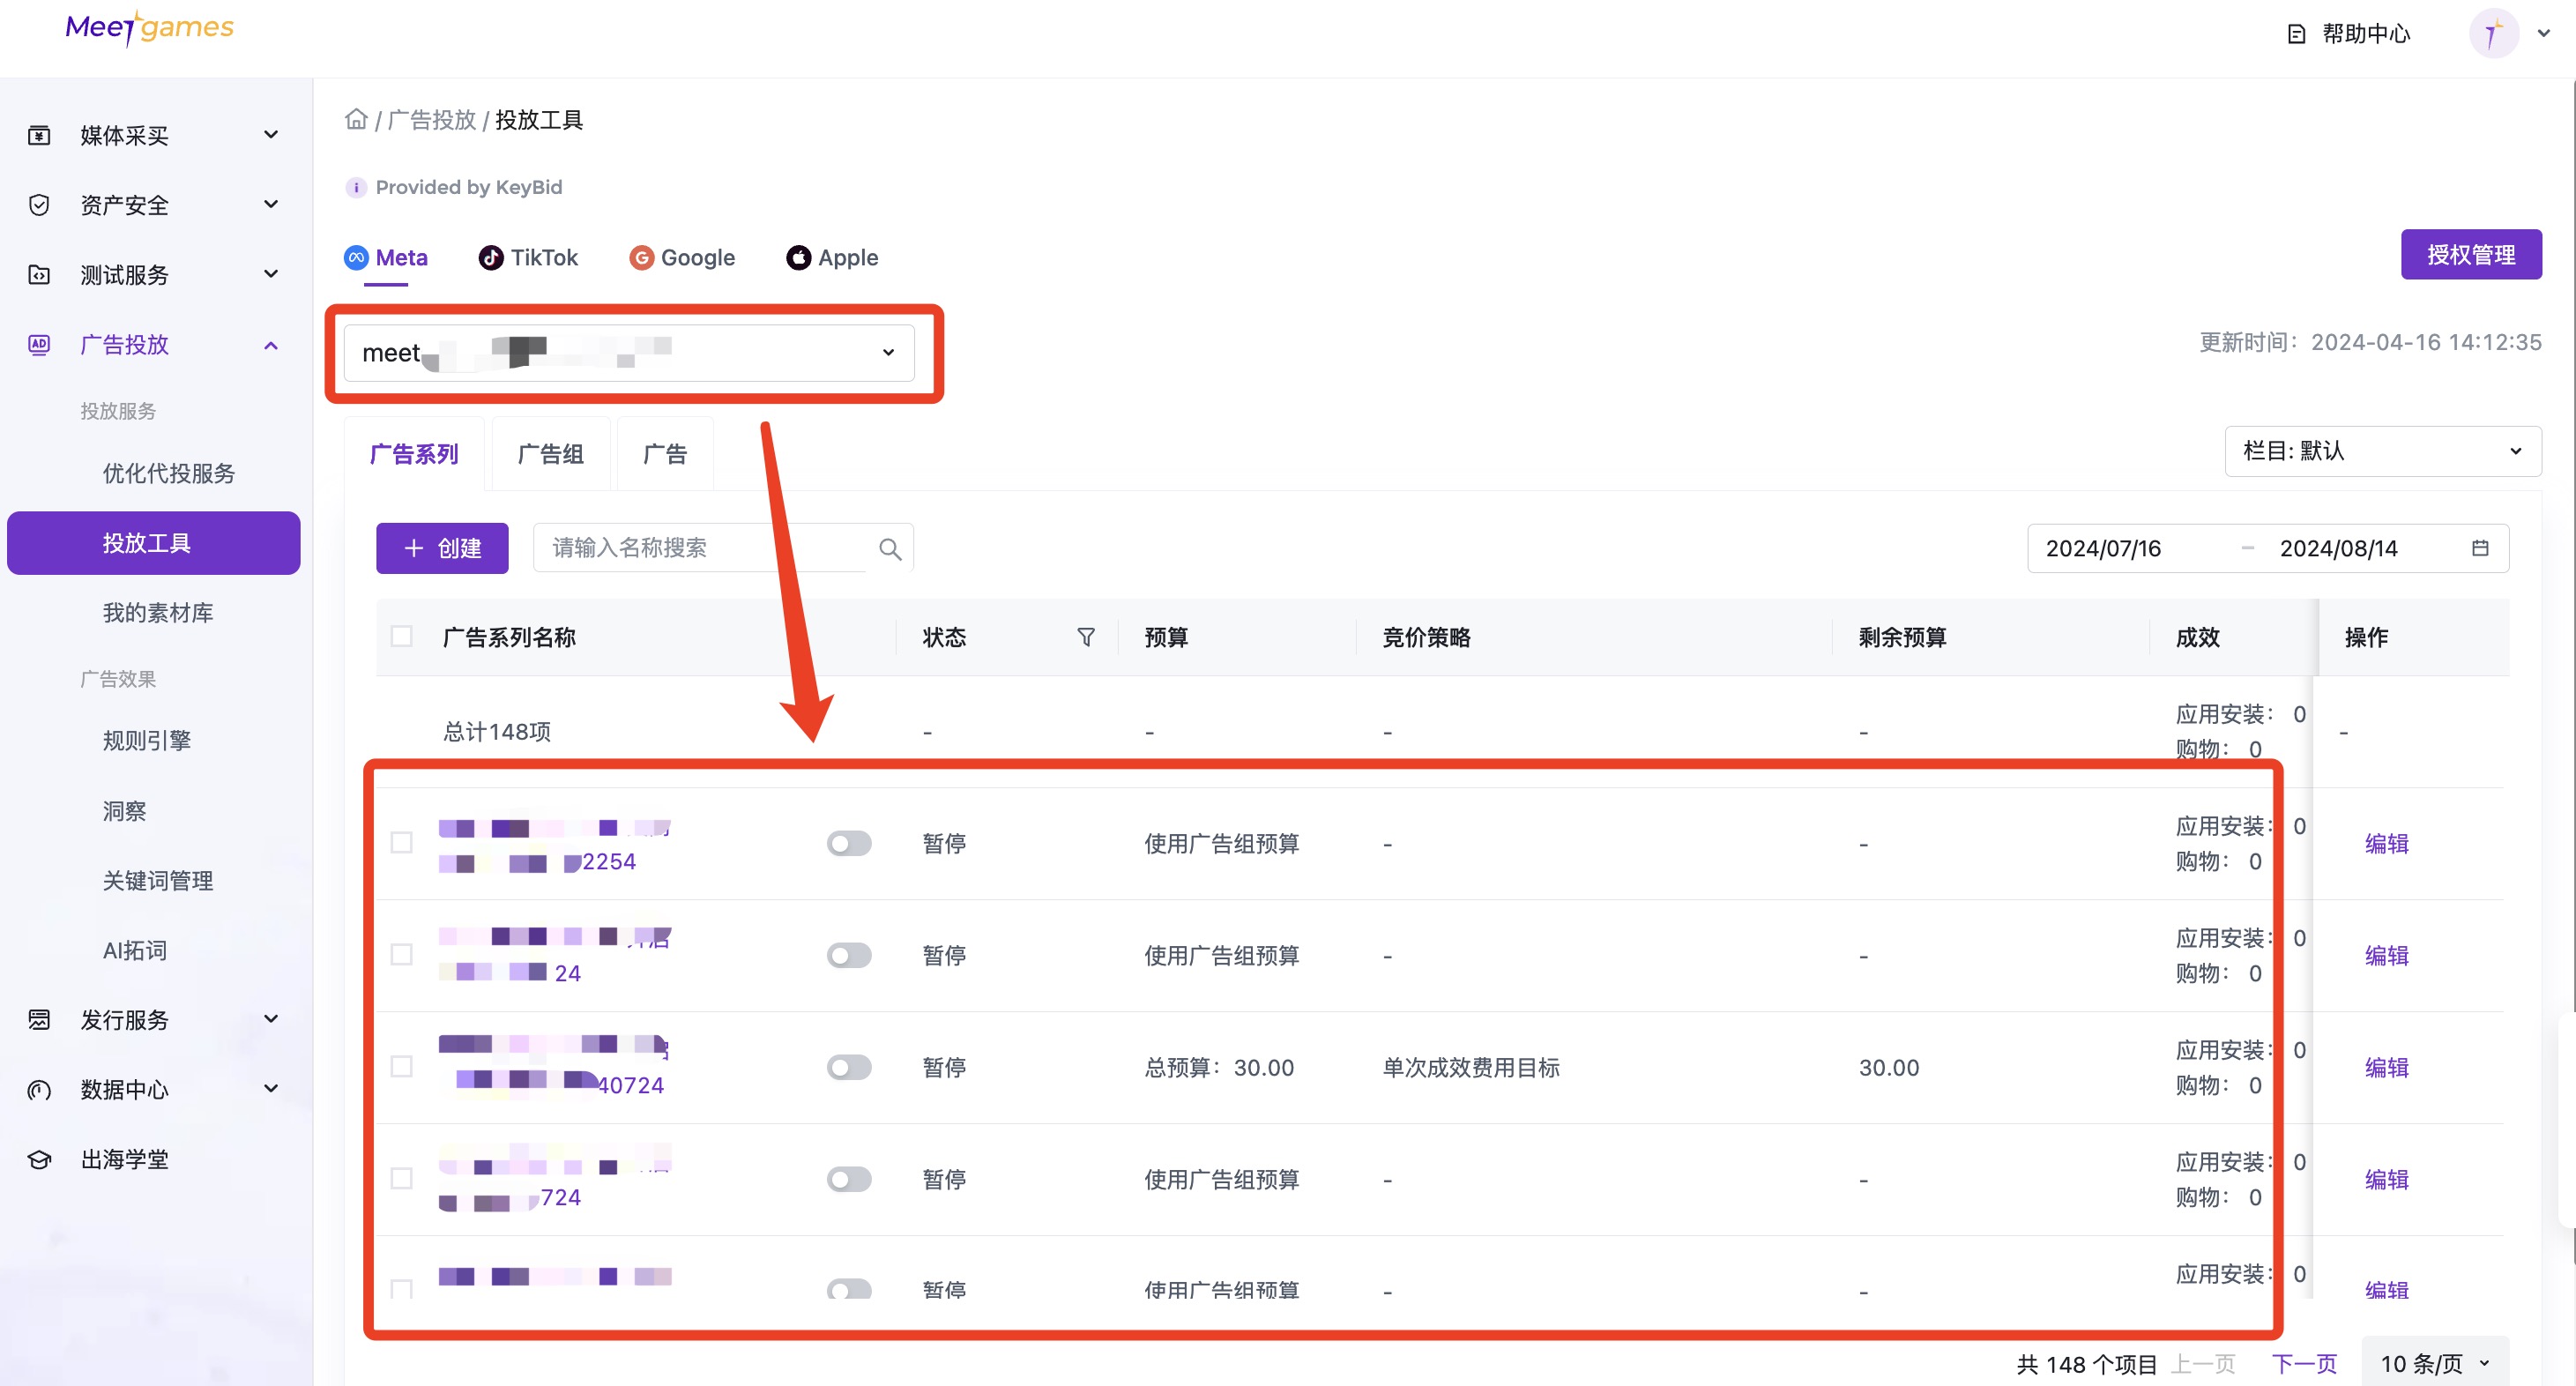Expand the 资产安全 menu
The height and width of the screenshot is (1386, 2576).
[271, 205]
